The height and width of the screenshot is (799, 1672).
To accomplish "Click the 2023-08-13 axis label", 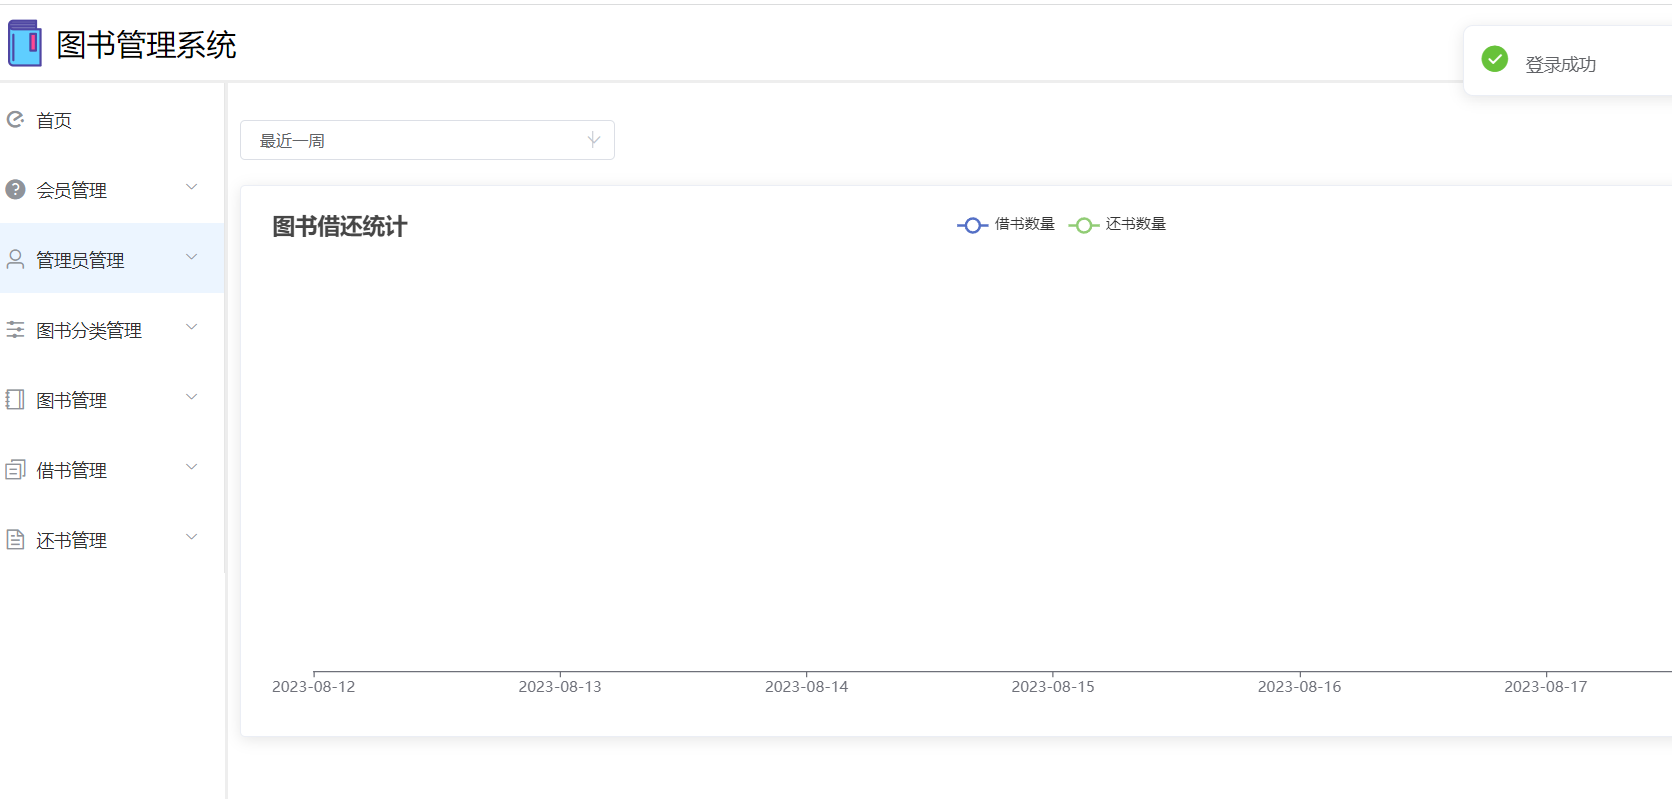I will pos(560,687).
